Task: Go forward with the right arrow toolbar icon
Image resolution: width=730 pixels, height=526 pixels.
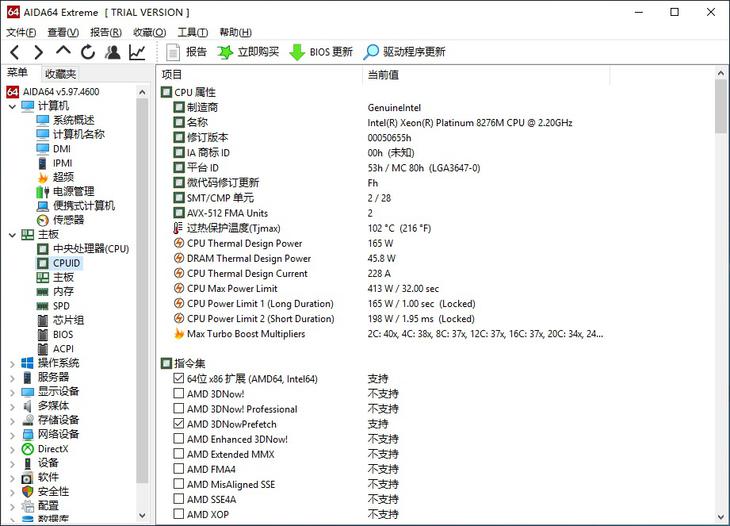Action: tap(39, 52)
